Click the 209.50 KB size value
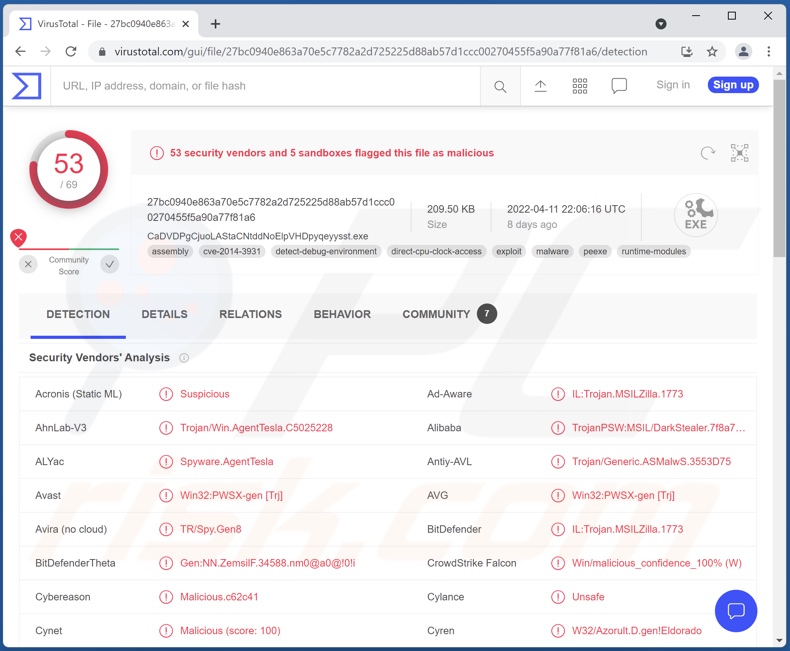Viewport: 790px width, 651px height. [x=451, y=209]
